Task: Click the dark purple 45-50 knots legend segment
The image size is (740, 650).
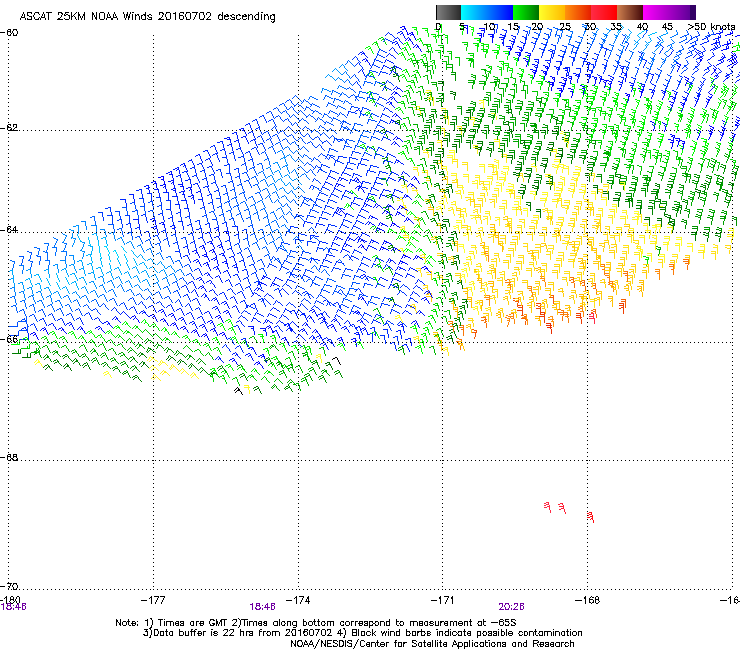Action: click(x=682, y=12)
